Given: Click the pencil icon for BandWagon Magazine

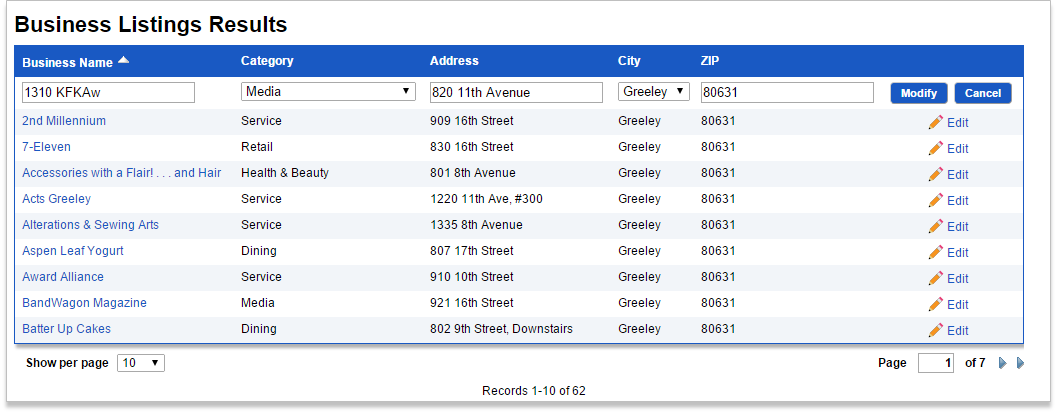Looking at the screenshot, I should click(935, 304).
